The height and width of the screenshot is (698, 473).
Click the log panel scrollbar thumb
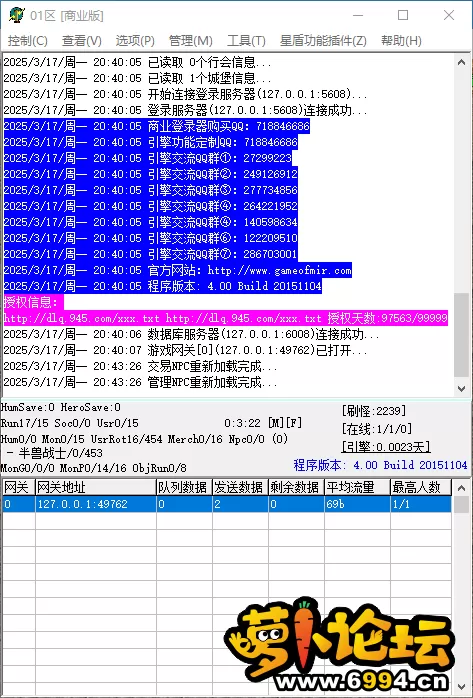point(461,335)
